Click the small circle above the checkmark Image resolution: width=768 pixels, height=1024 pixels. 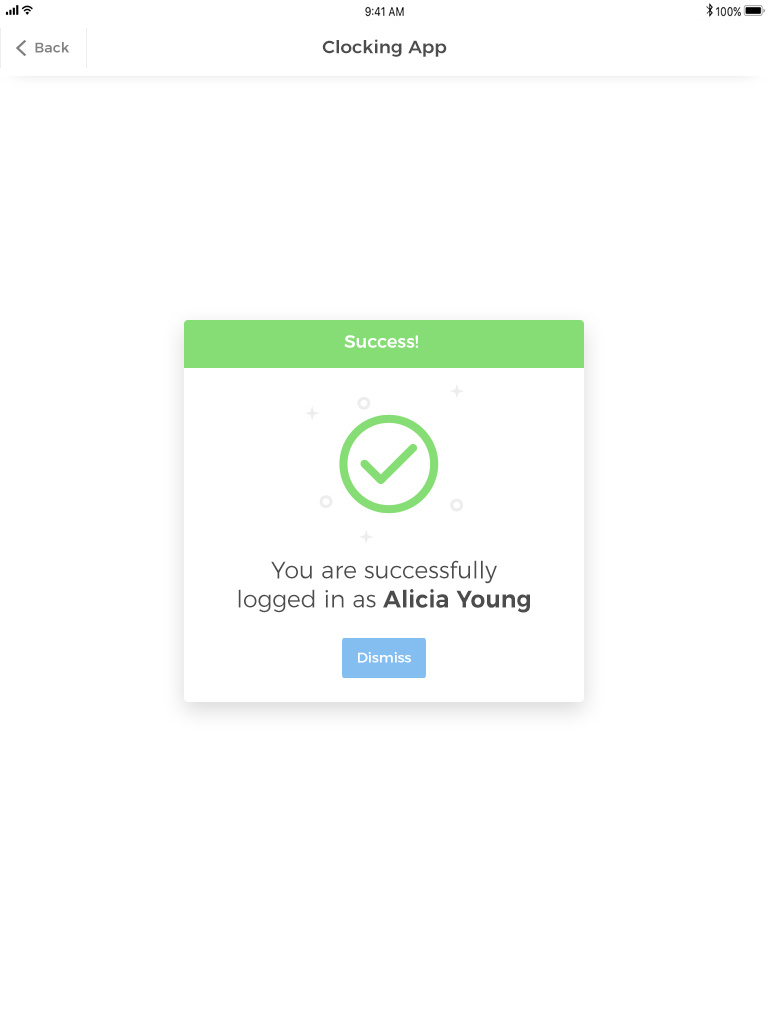click(x=364, y=403)
